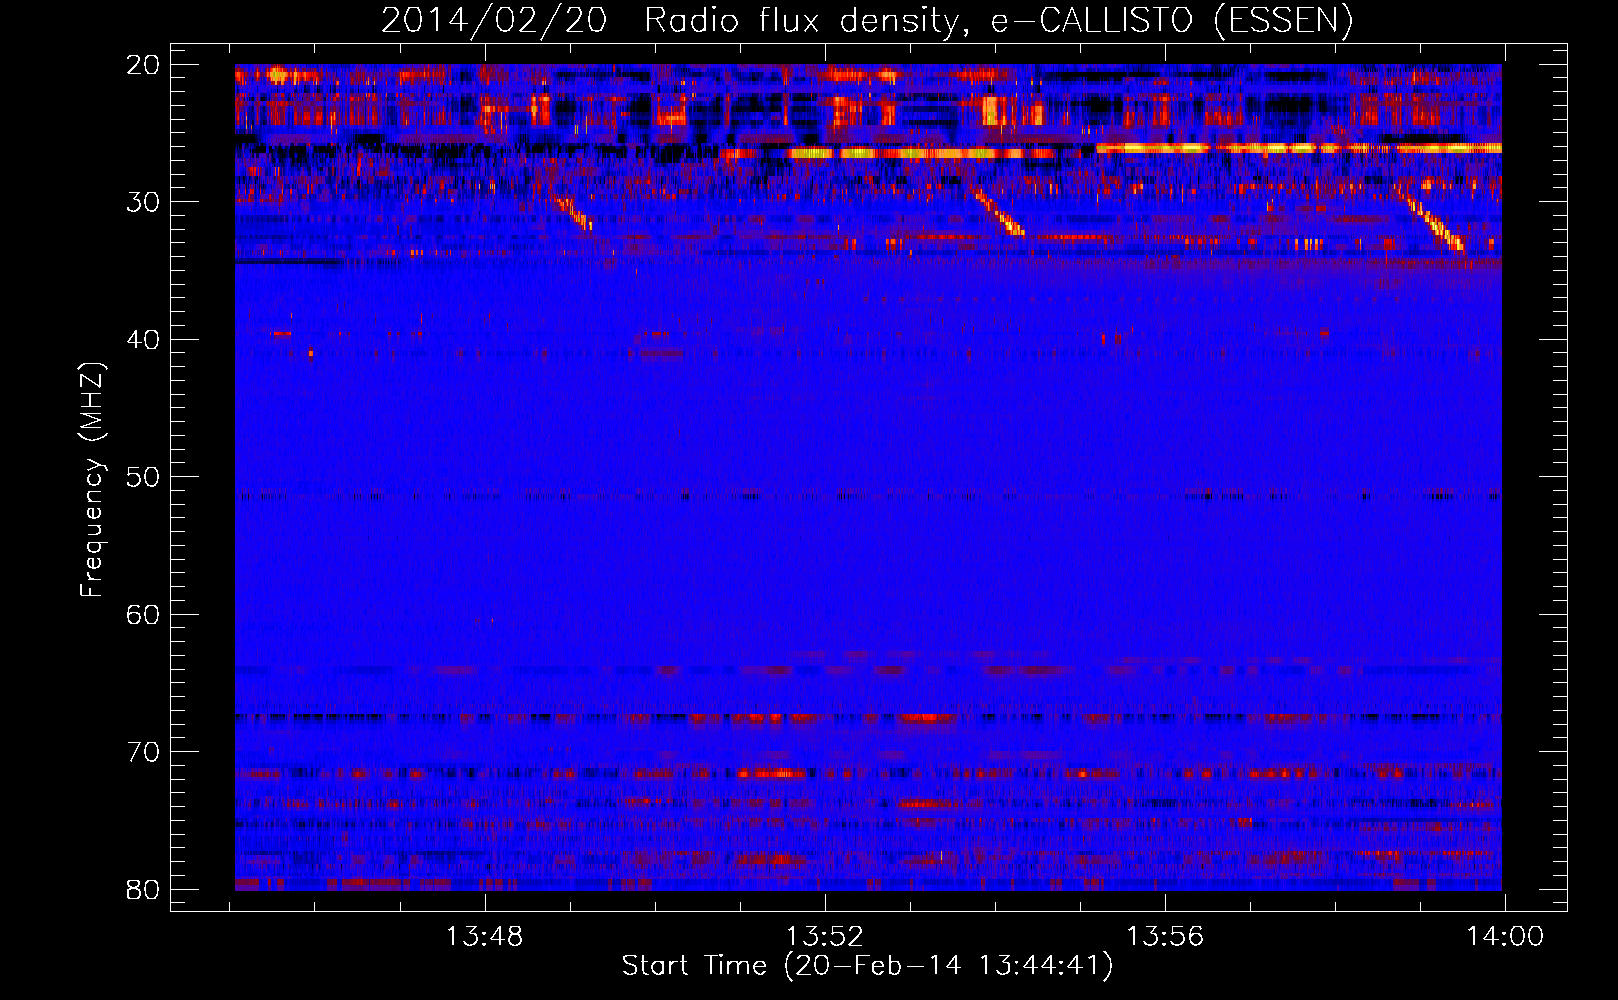
Task: Click the "Start Time (20-Feb-14 13:44:41)" label
Action: coord(867,966)
